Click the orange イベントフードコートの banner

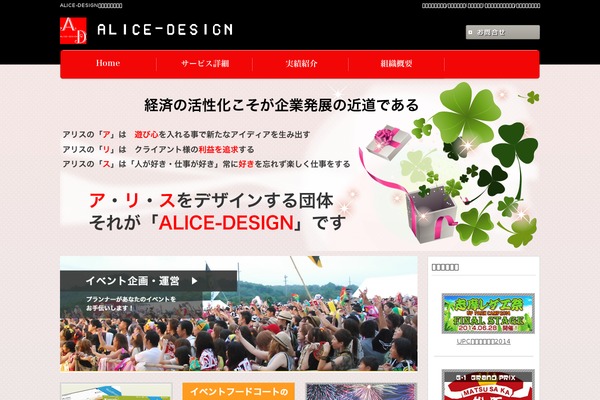[238, 391]
